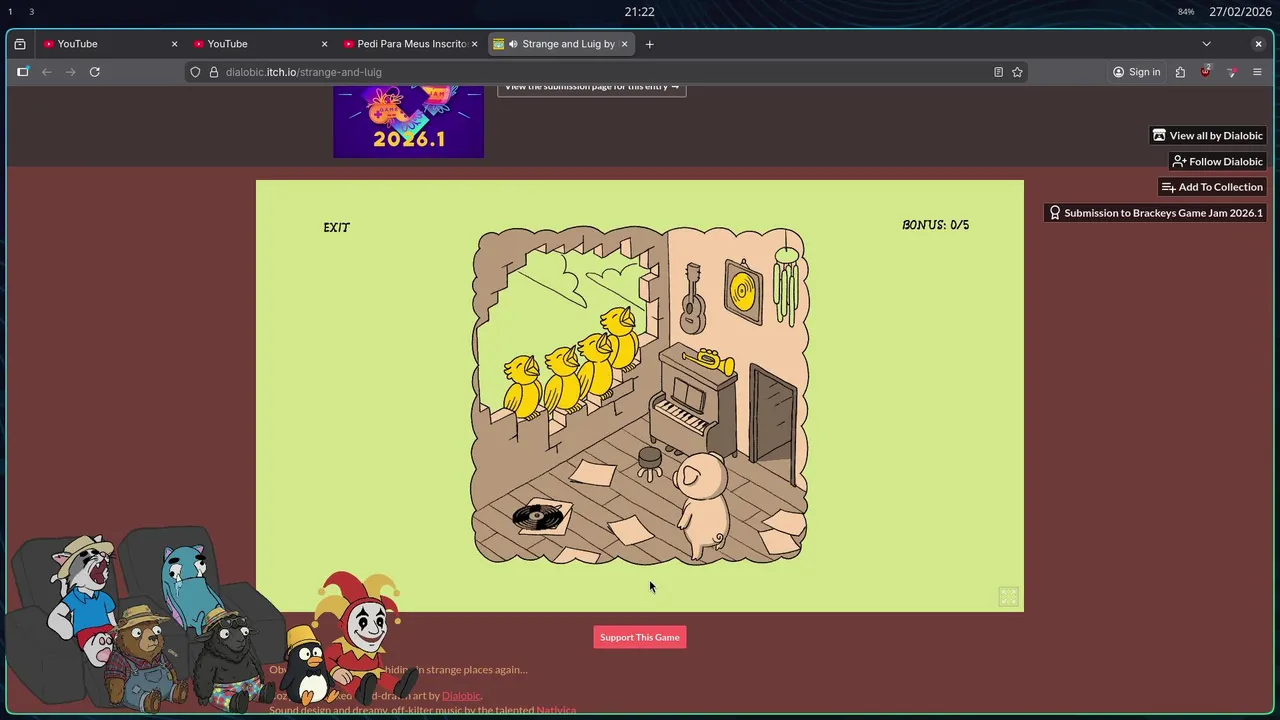Open the Dialobic link in description
This screenshot has width=1280, height=720.
(461, 695)
